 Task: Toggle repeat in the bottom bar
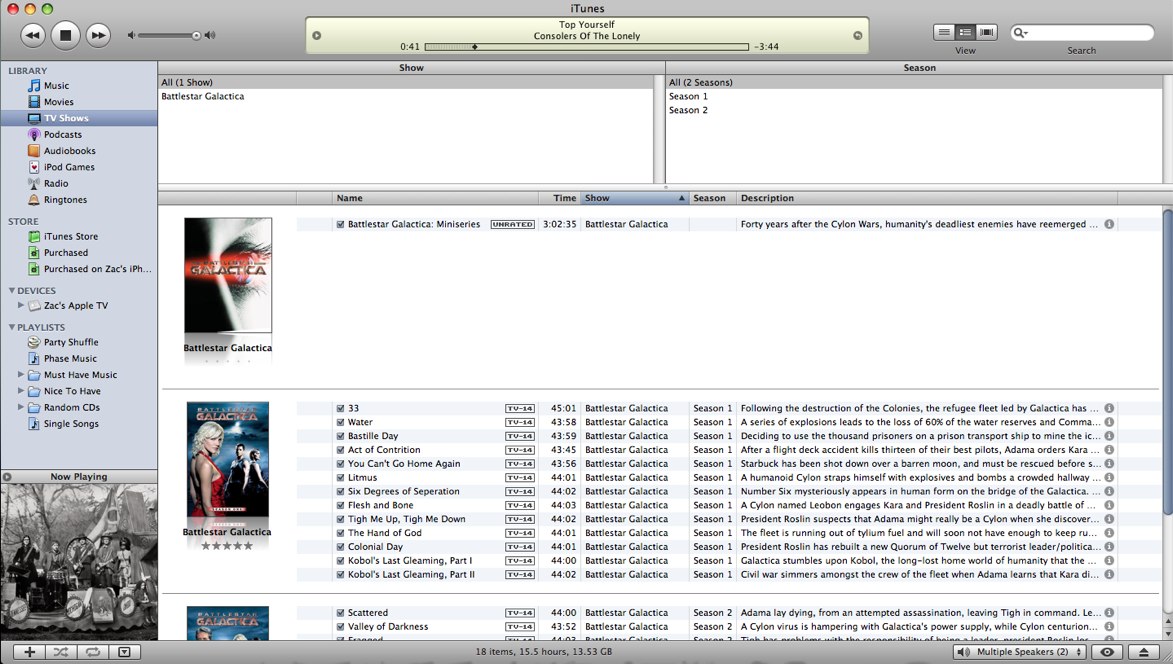[x=93, y=652]
